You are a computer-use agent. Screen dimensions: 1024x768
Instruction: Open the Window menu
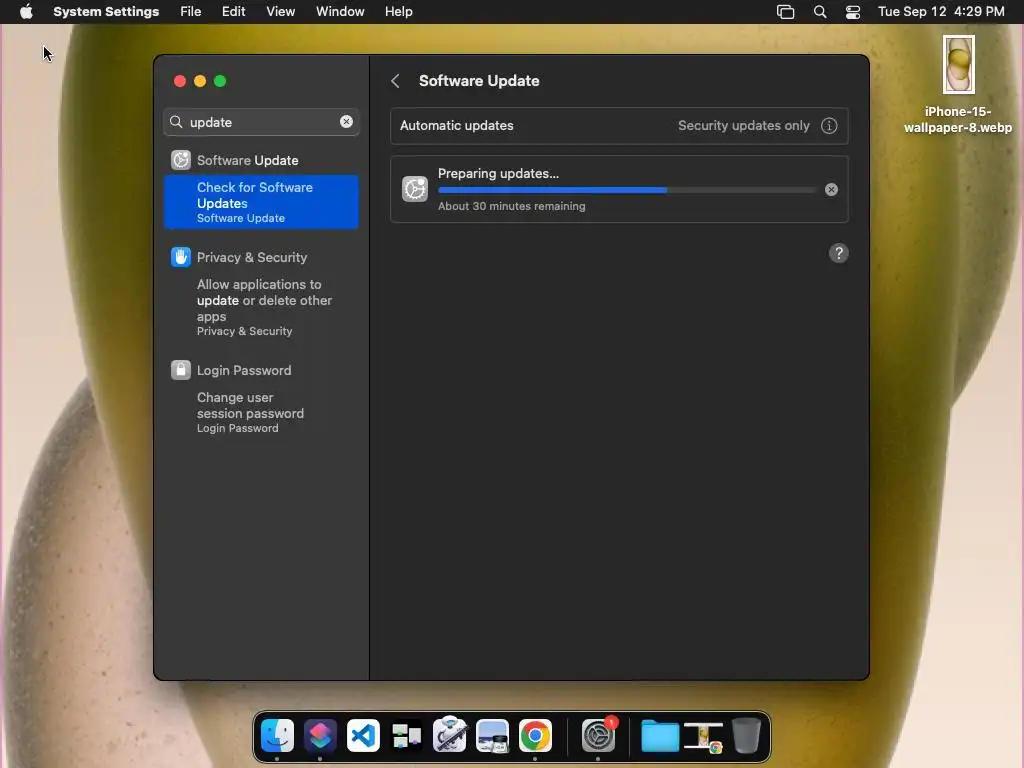pos(340,12)
